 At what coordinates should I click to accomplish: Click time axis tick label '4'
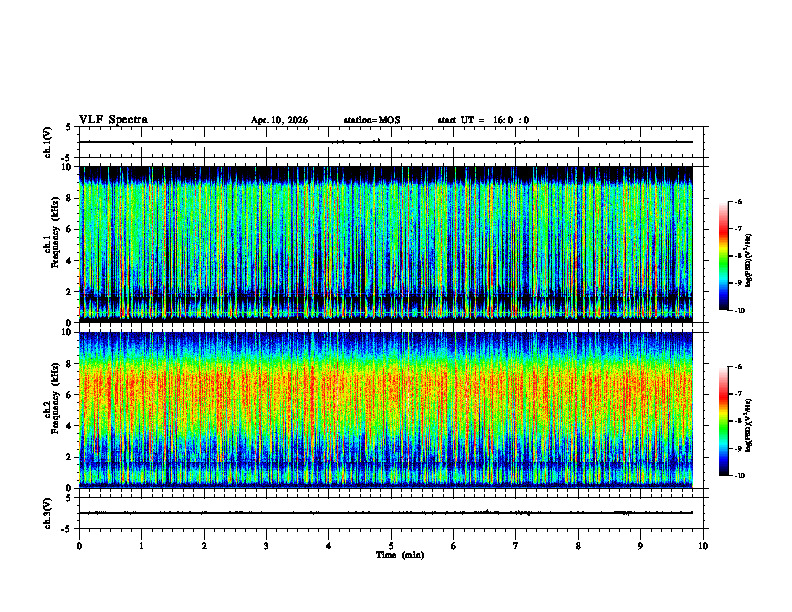(328, 546)
